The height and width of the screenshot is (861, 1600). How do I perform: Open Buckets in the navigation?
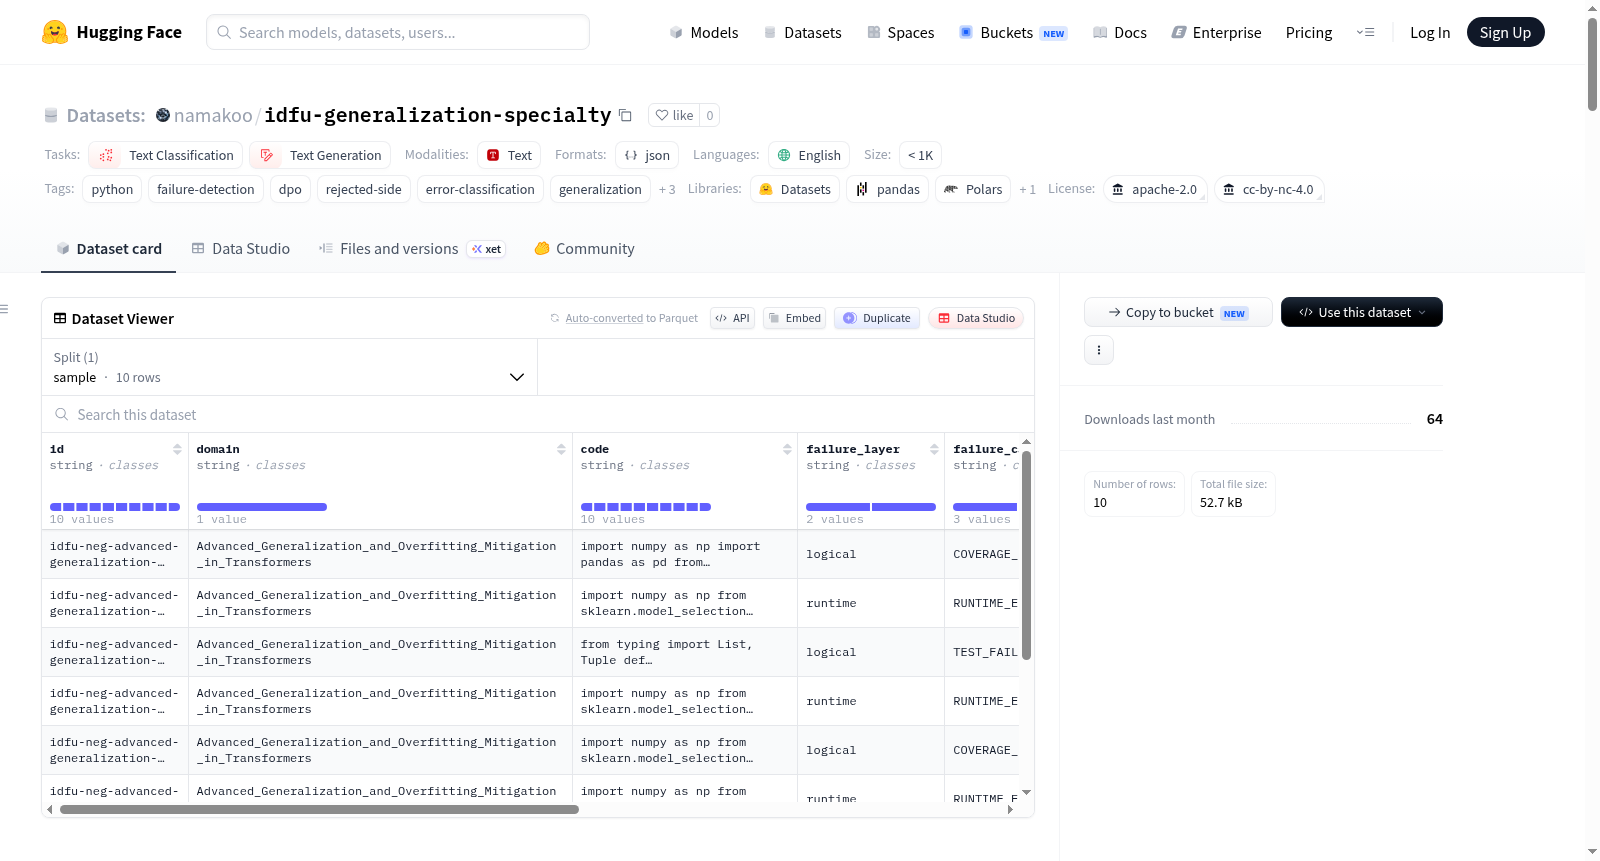[x=1013, y=32]
